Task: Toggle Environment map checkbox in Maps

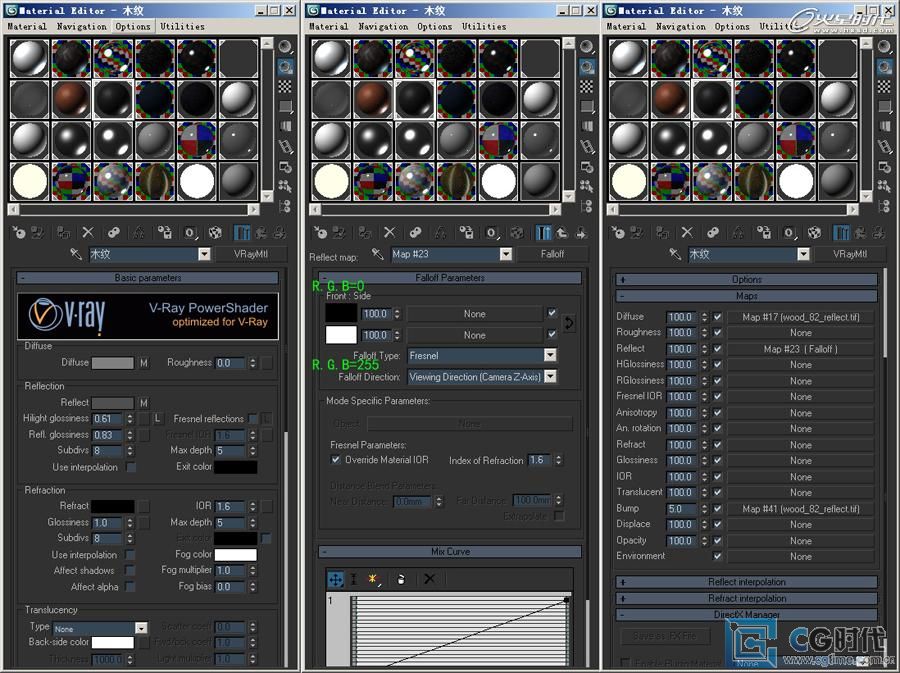Action: tap(717, 555)
